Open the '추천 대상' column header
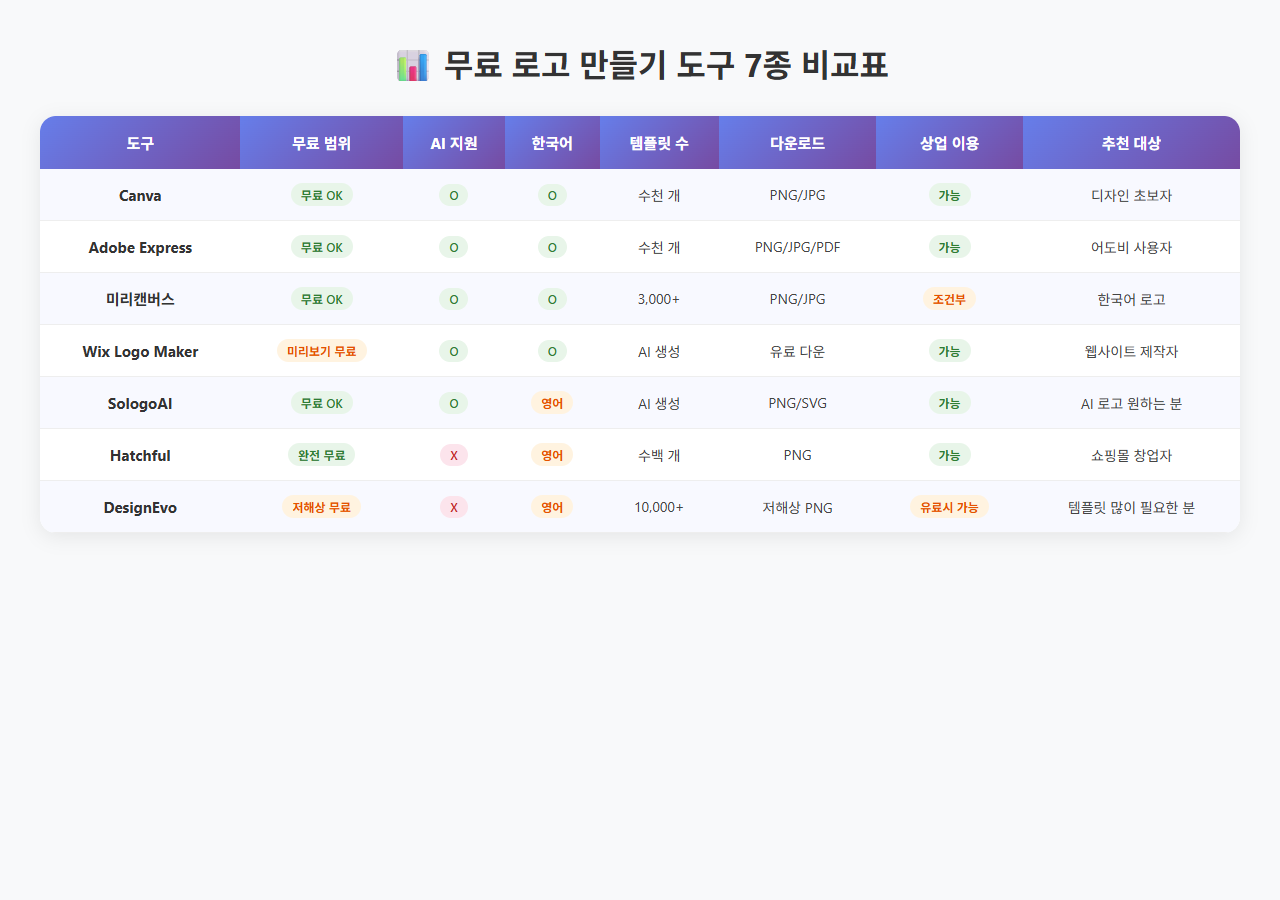The height and width of the screenshot is (900, 1280). (x=1131, y=142)
